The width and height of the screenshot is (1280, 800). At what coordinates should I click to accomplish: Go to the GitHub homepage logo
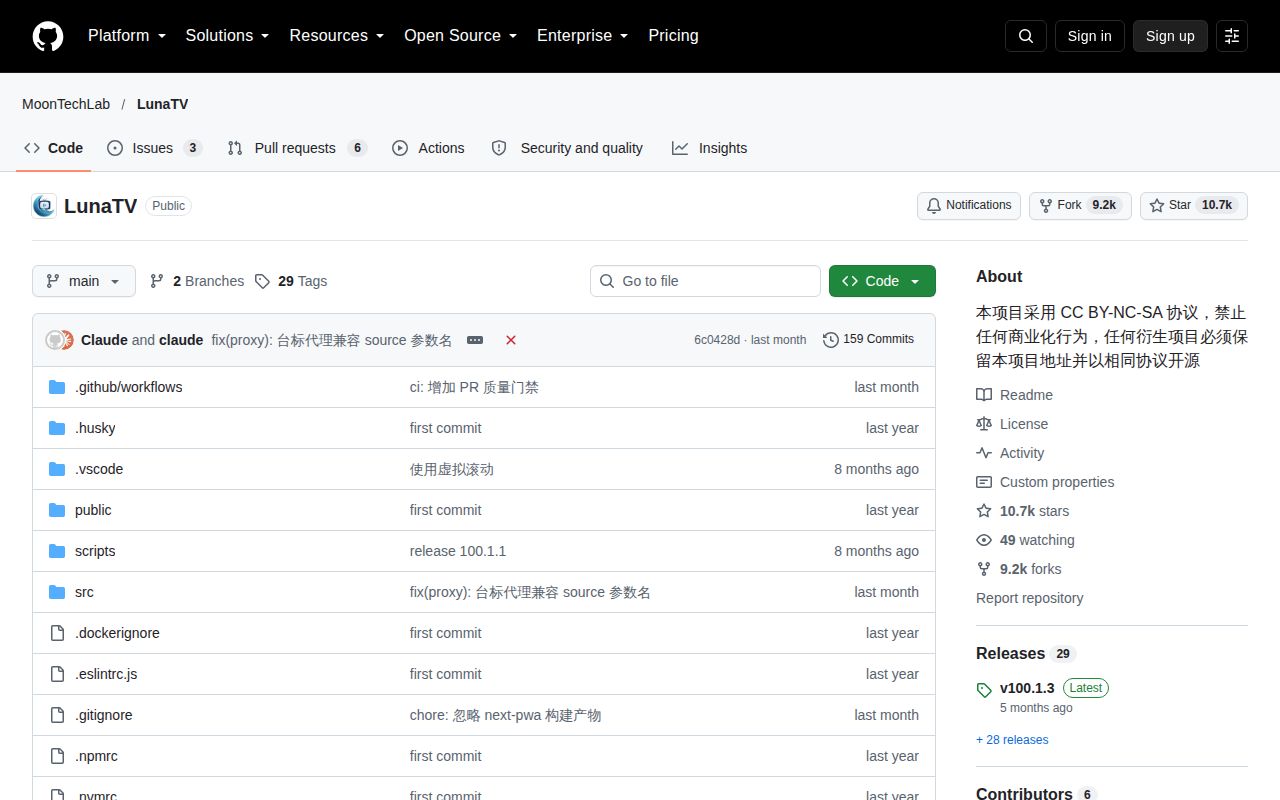point(48,36)
